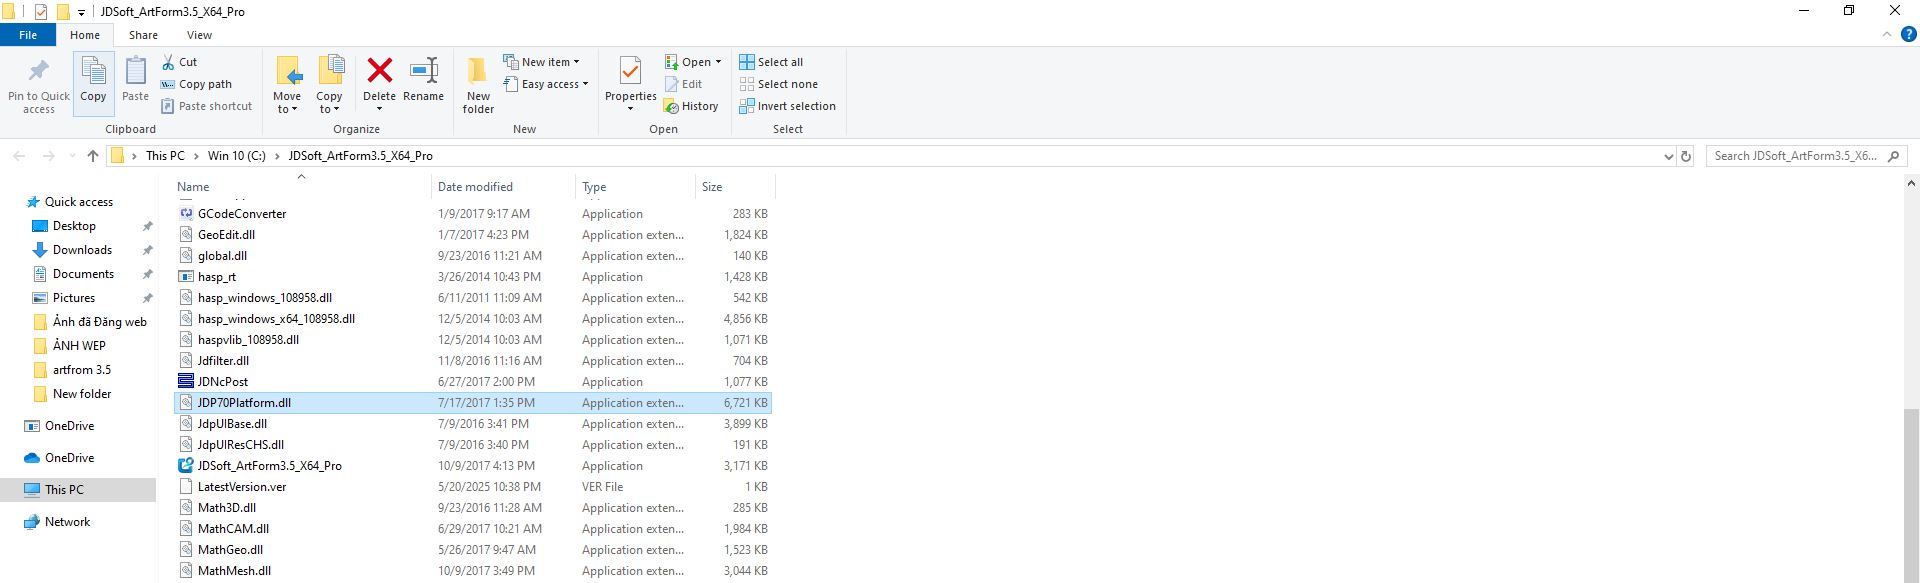Open Downloads in the sidebar

click(82, 250)
